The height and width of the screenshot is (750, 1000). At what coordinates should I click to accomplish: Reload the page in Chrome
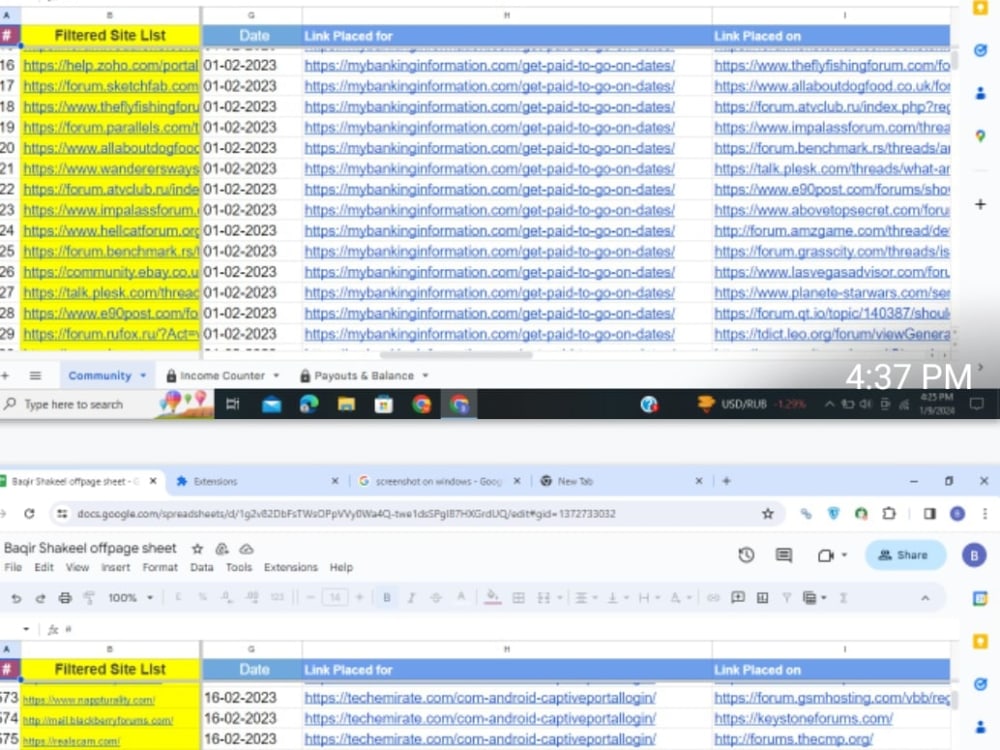(29, 513)
